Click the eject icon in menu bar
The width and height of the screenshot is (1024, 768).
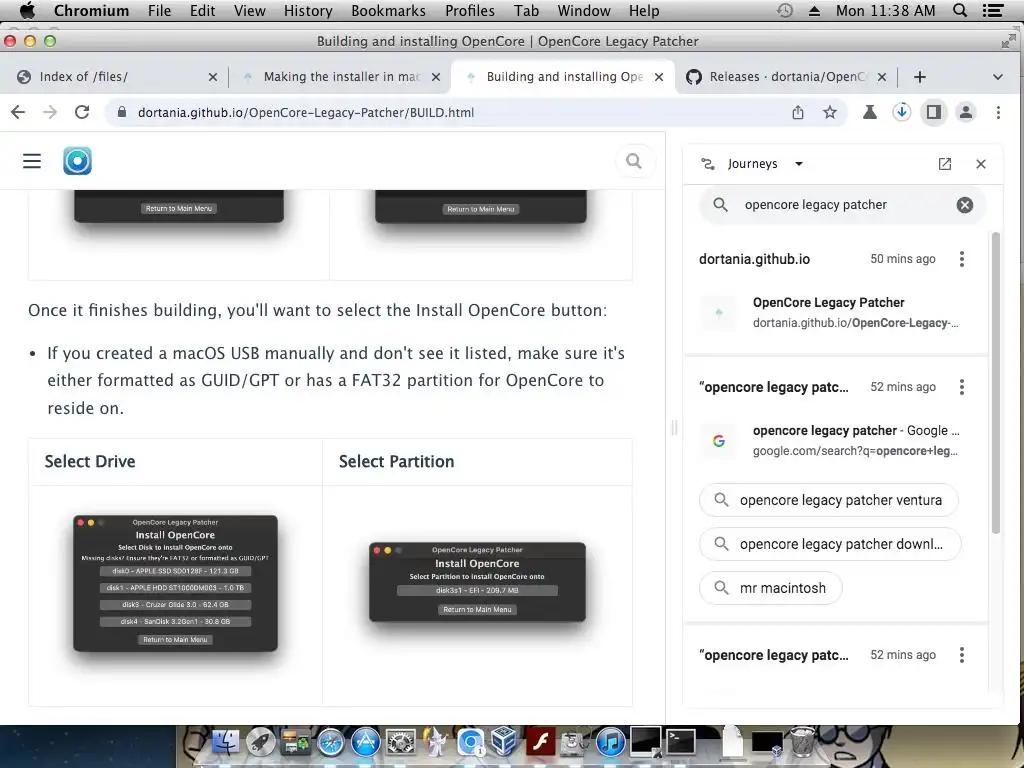(x=814, y=11)
